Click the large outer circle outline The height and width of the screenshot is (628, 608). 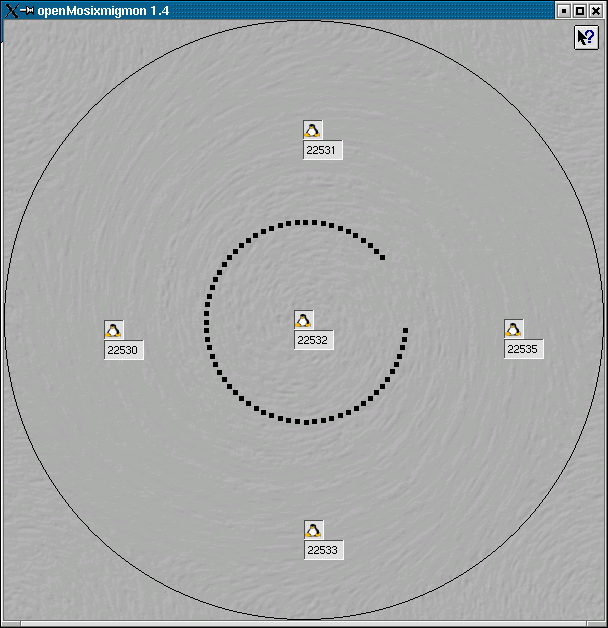point(304,21)
